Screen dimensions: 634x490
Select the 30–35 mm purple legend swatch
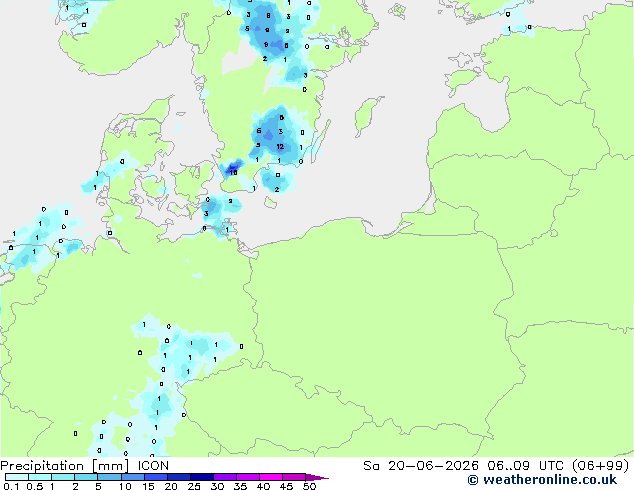coord(224,477)
